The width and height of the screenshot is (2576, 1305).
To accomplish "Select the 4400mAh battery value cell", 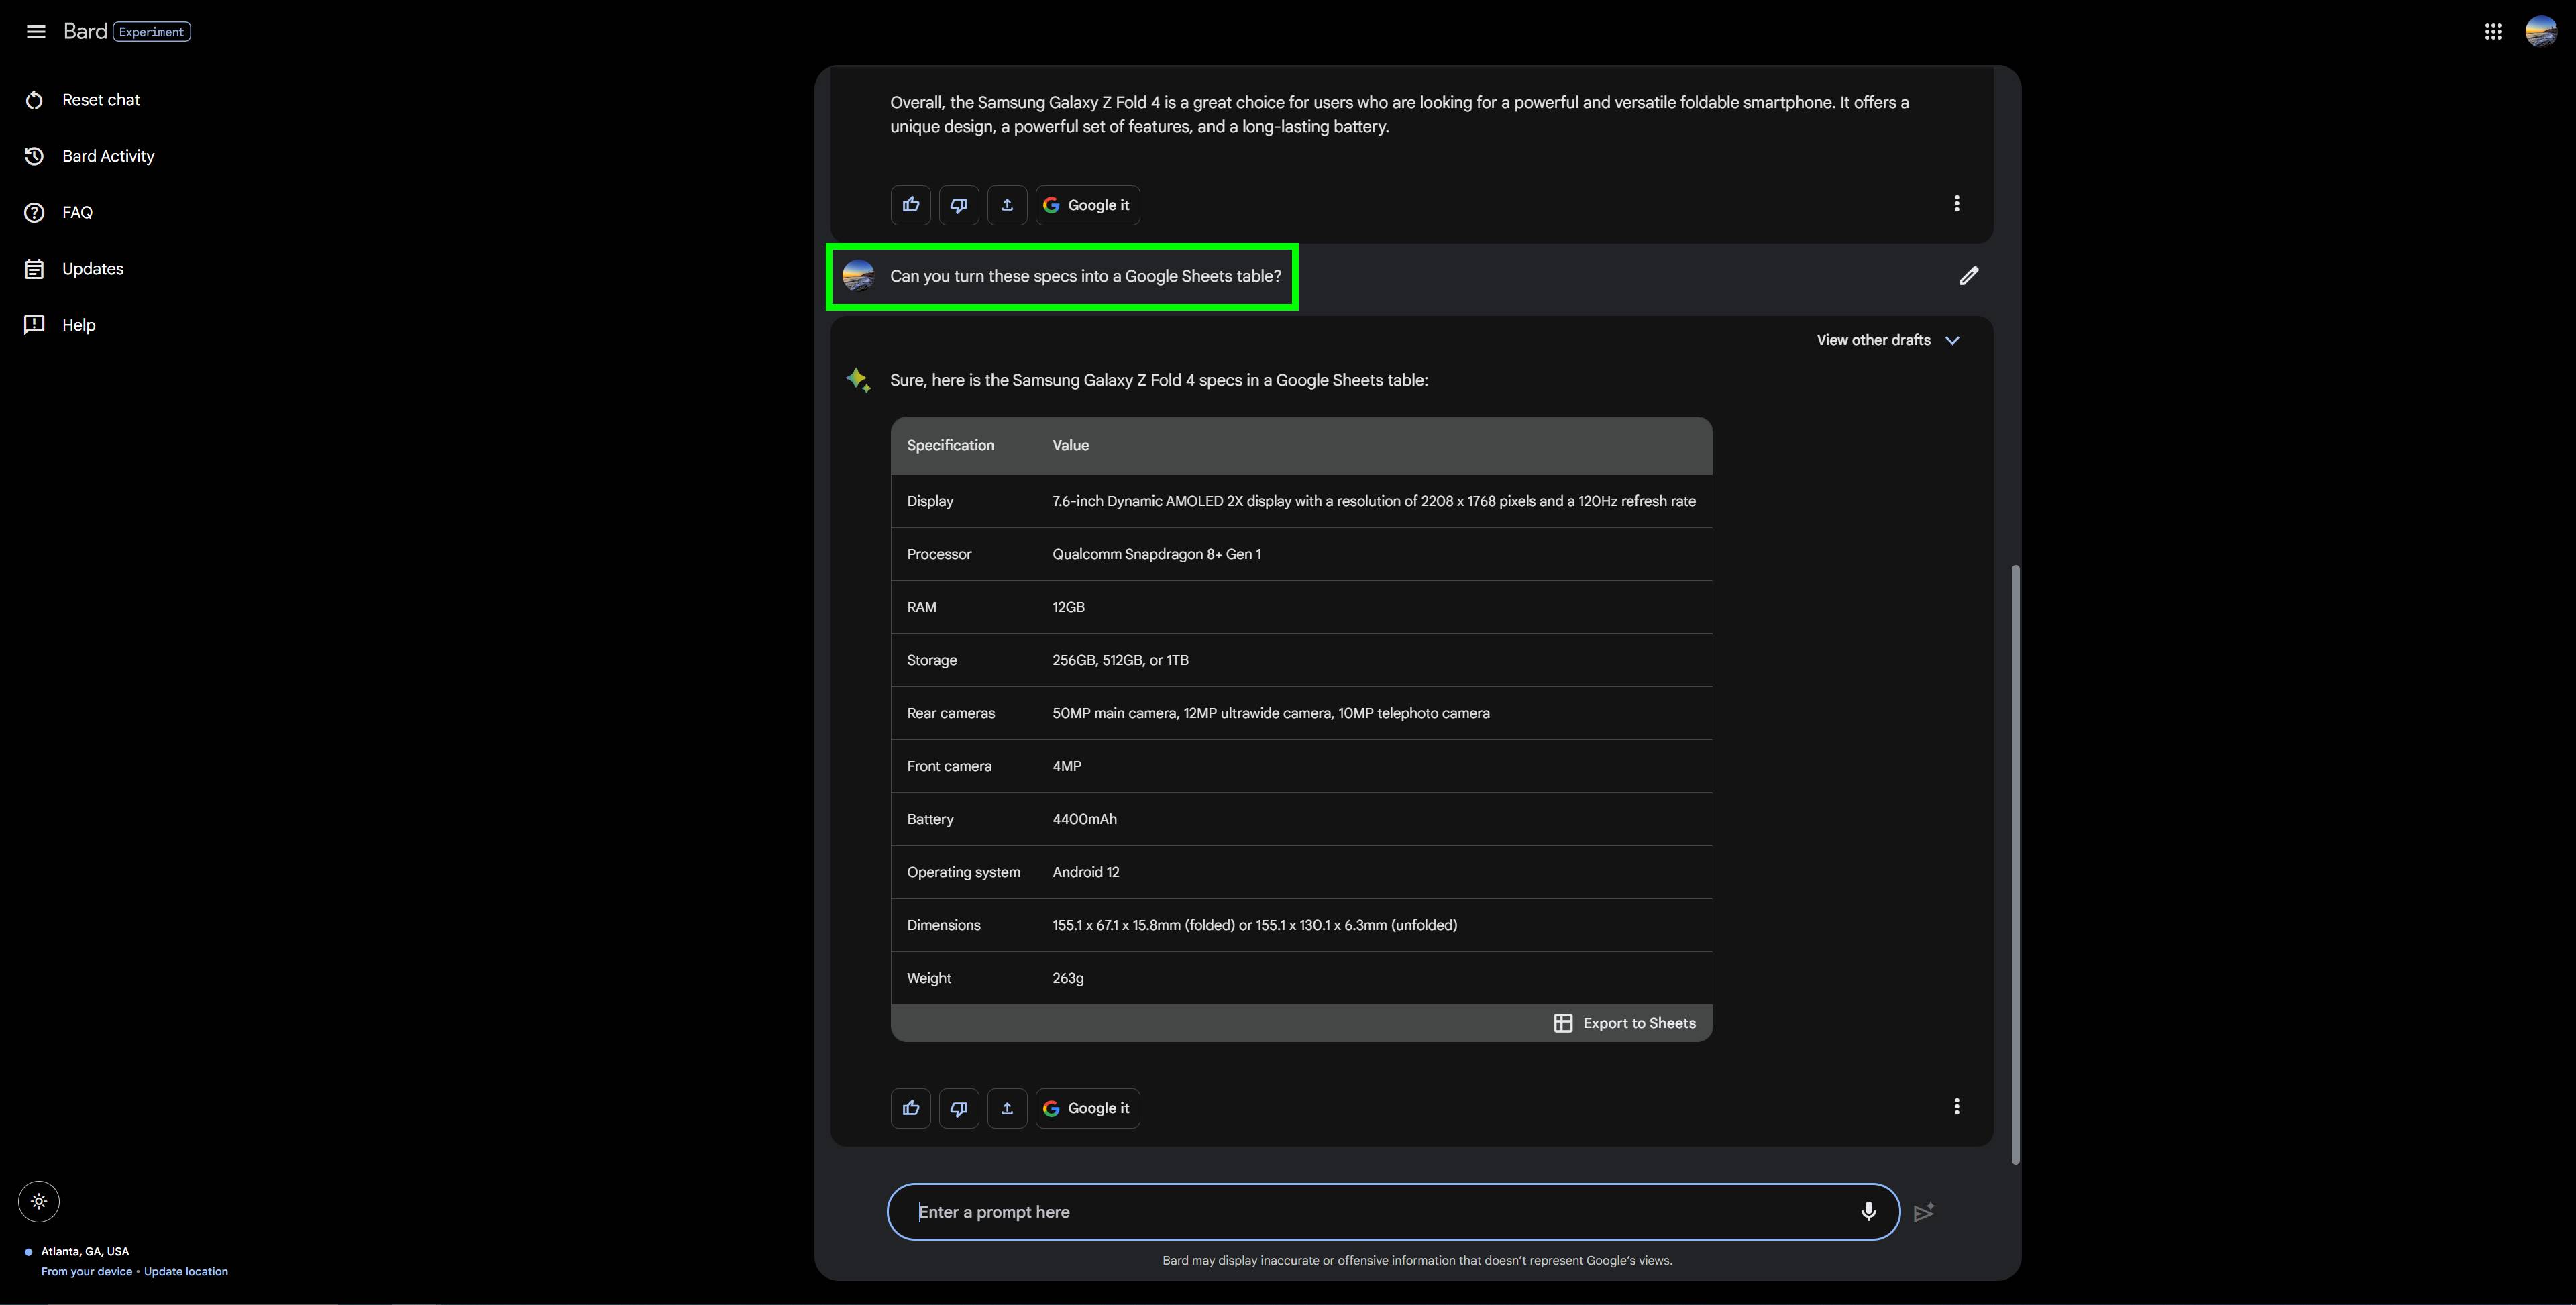I will 1084,819.
